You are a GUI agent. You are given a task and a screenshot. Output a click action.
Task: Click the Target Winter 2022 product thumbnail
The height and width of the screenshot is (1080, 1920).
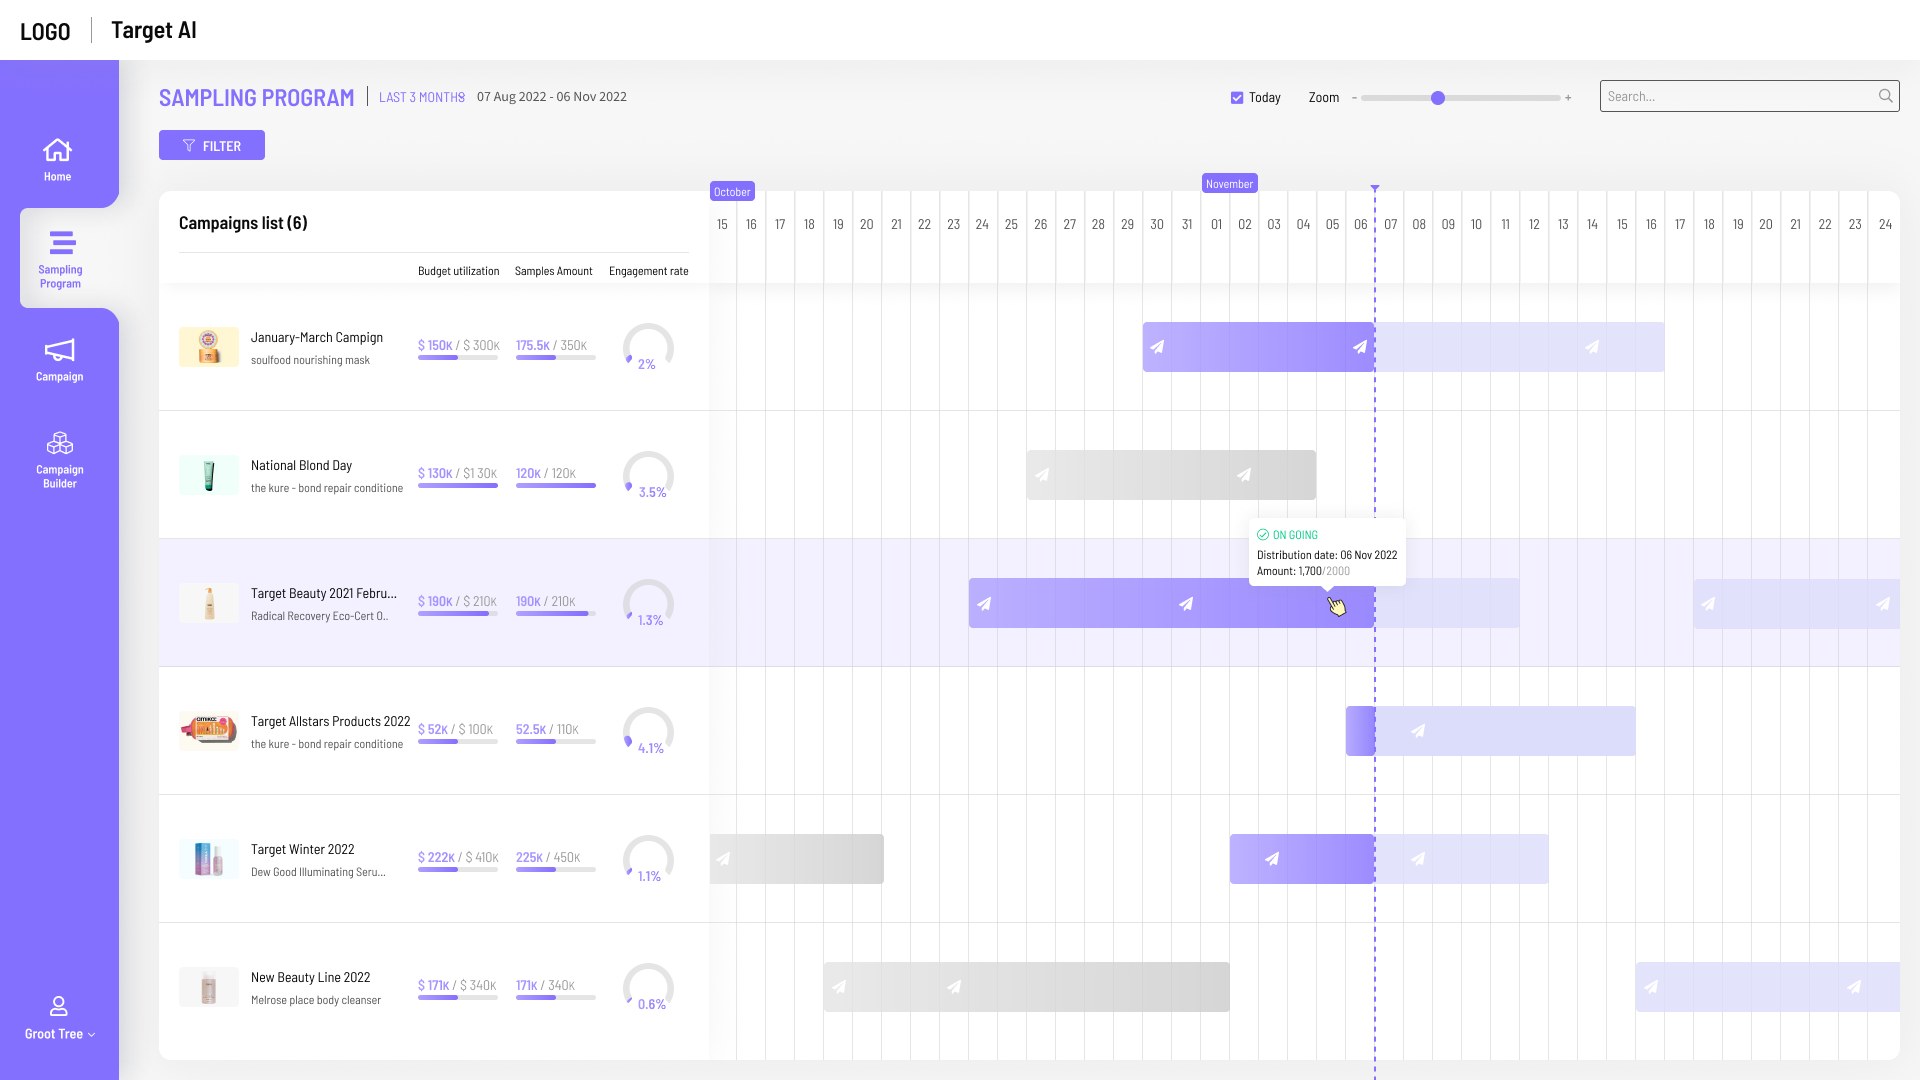(x=209, y=859)
